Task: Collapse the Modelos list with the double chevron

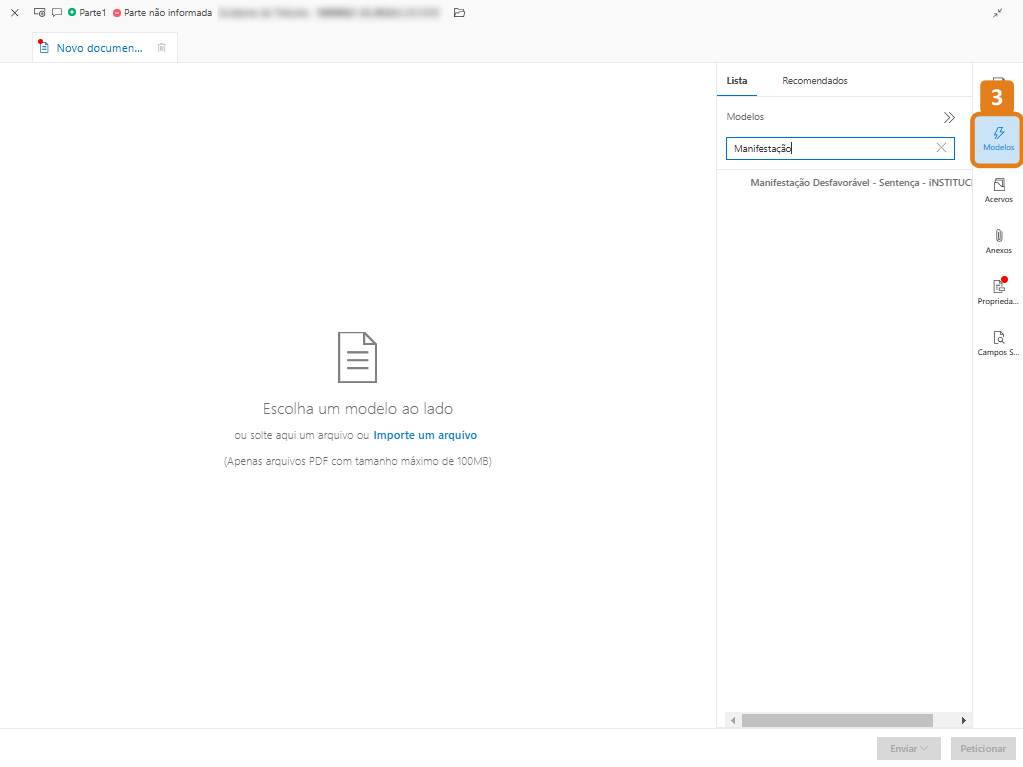Action: (x=948, y=116)
